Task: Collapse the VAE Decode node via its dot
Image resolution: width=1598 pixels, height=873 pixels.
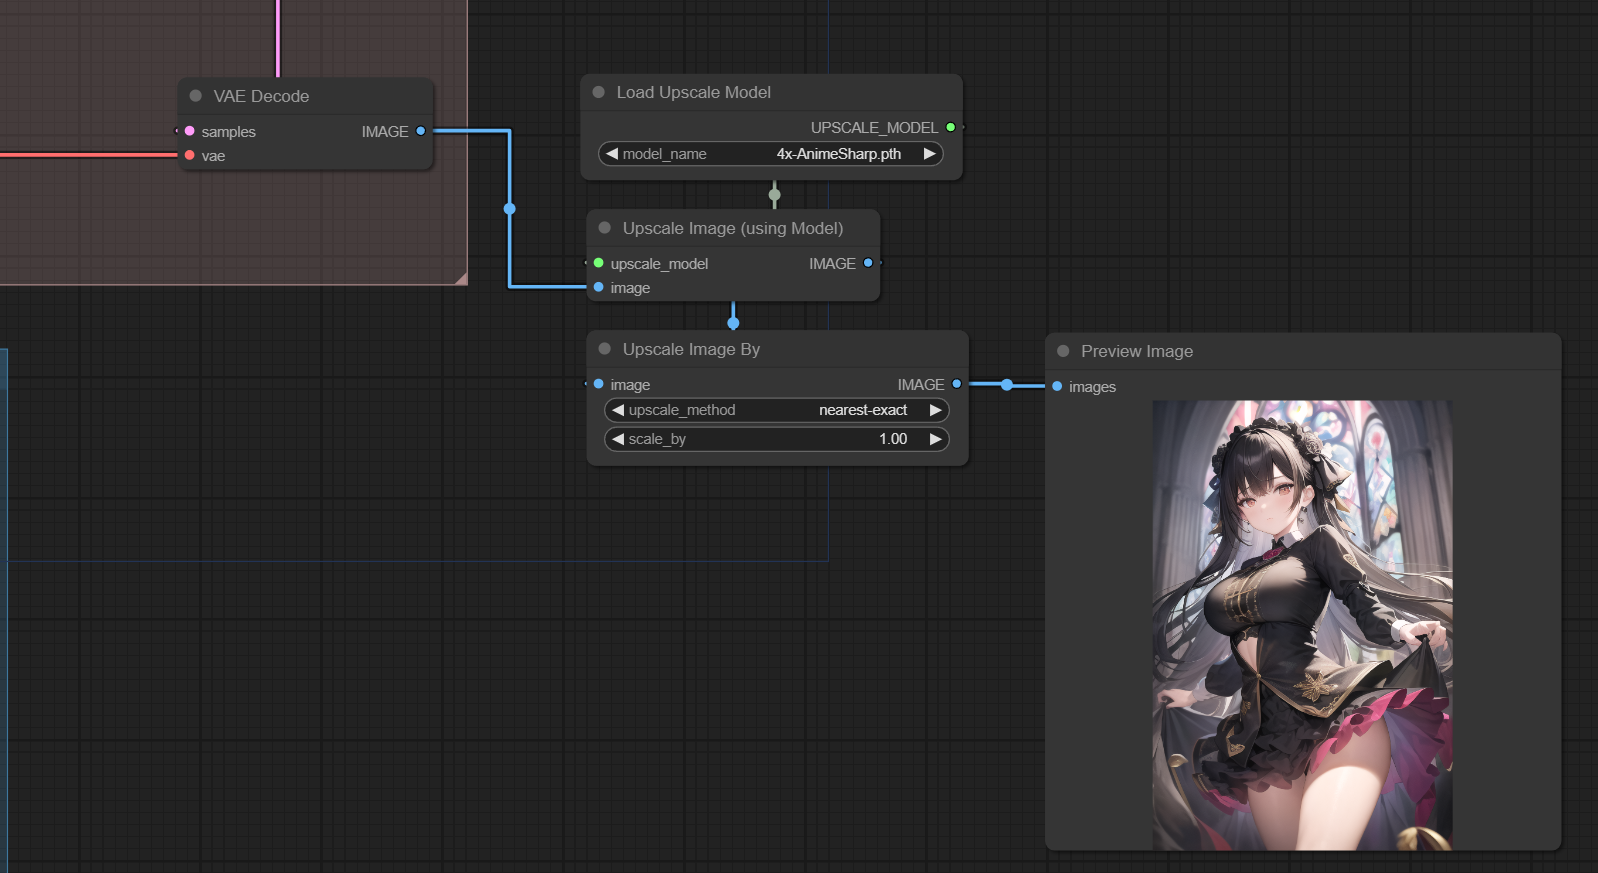Action: 196,96
